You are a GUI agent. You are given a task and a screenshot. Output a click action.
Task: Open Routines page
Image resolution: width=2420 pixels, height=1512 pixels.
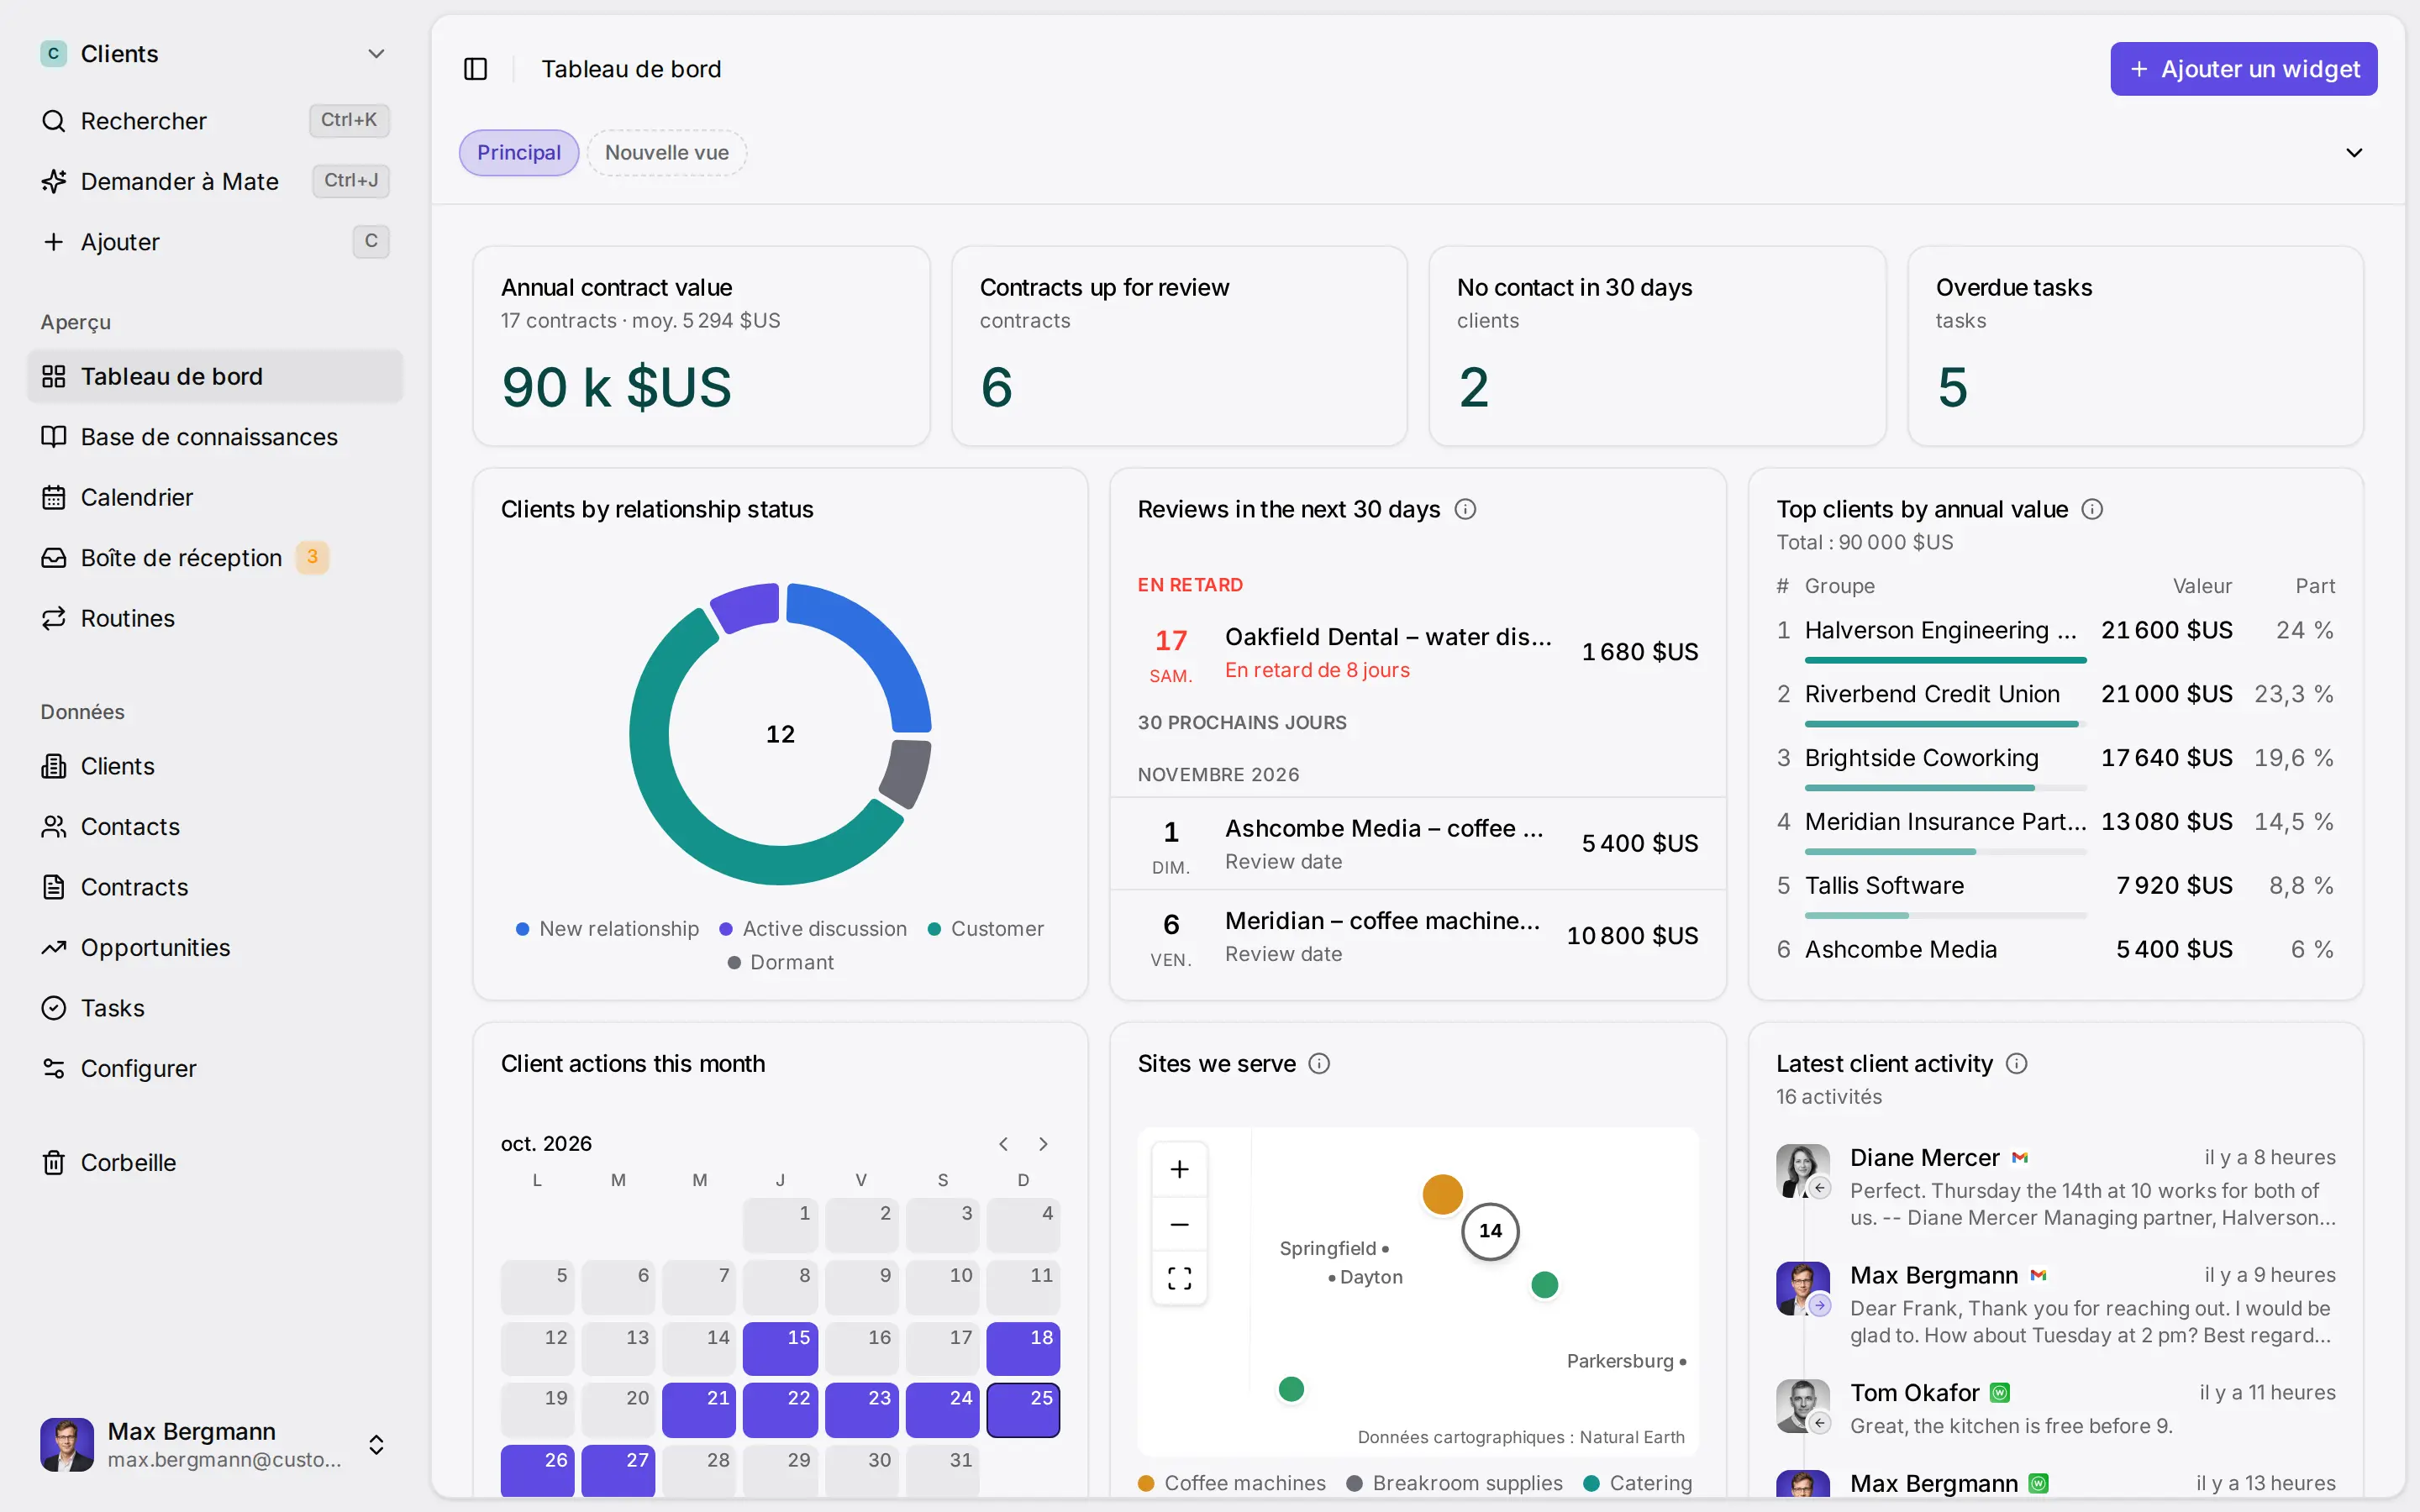pyautogui.click(x=215, y=618)
